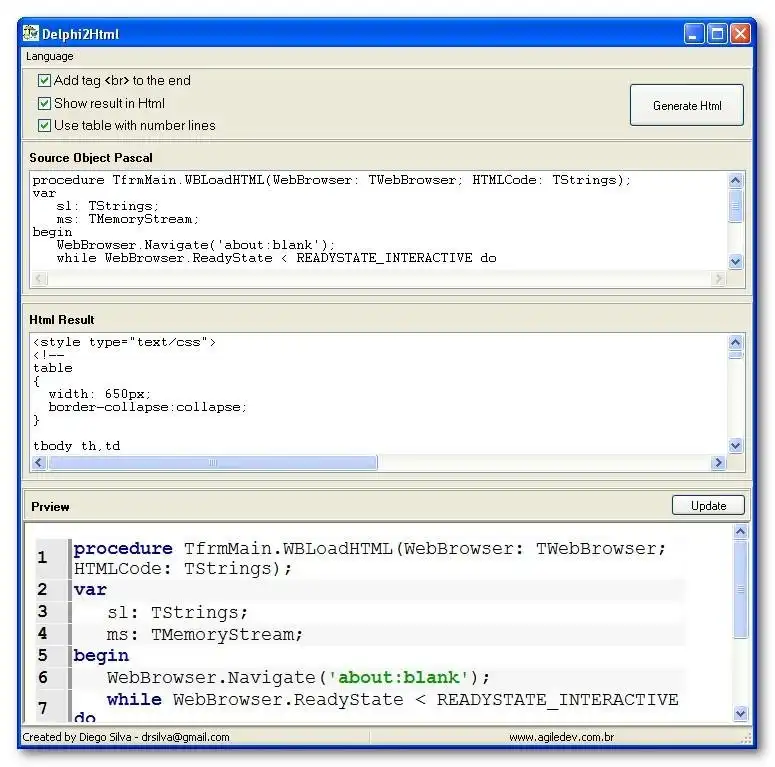The width and height of the screenshot is (775, 767).
Task: Click the 'procedure' keyword in the preview
Action: pos(123,549)
